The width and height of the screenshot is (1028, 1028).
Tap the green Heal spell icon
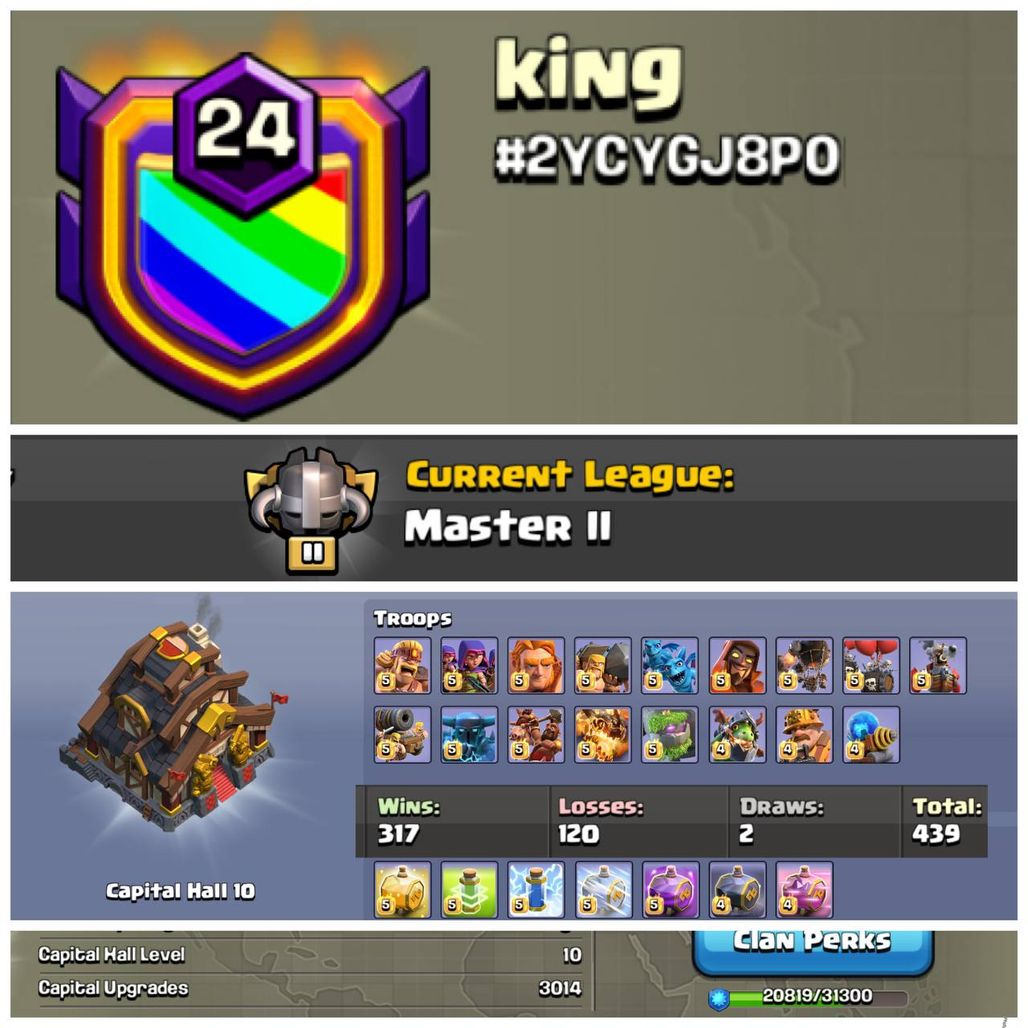(x=469, y=890)
